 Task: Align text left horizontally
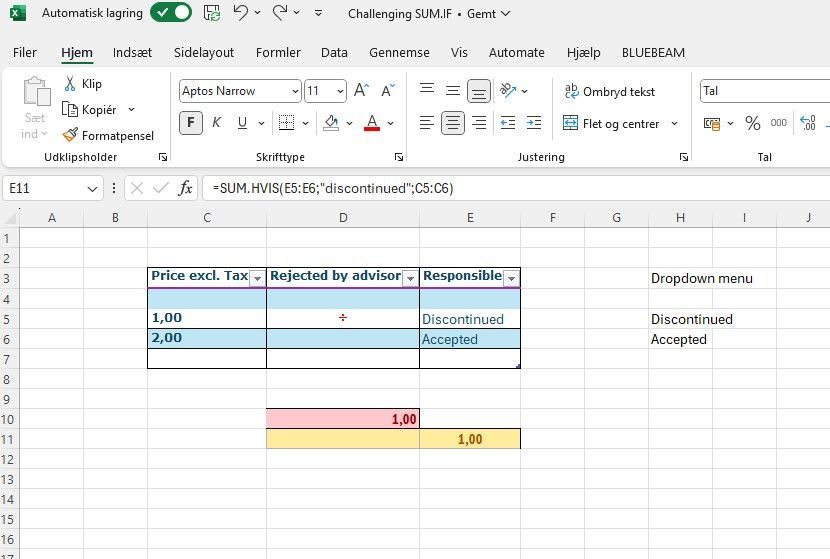coord(427,123)
